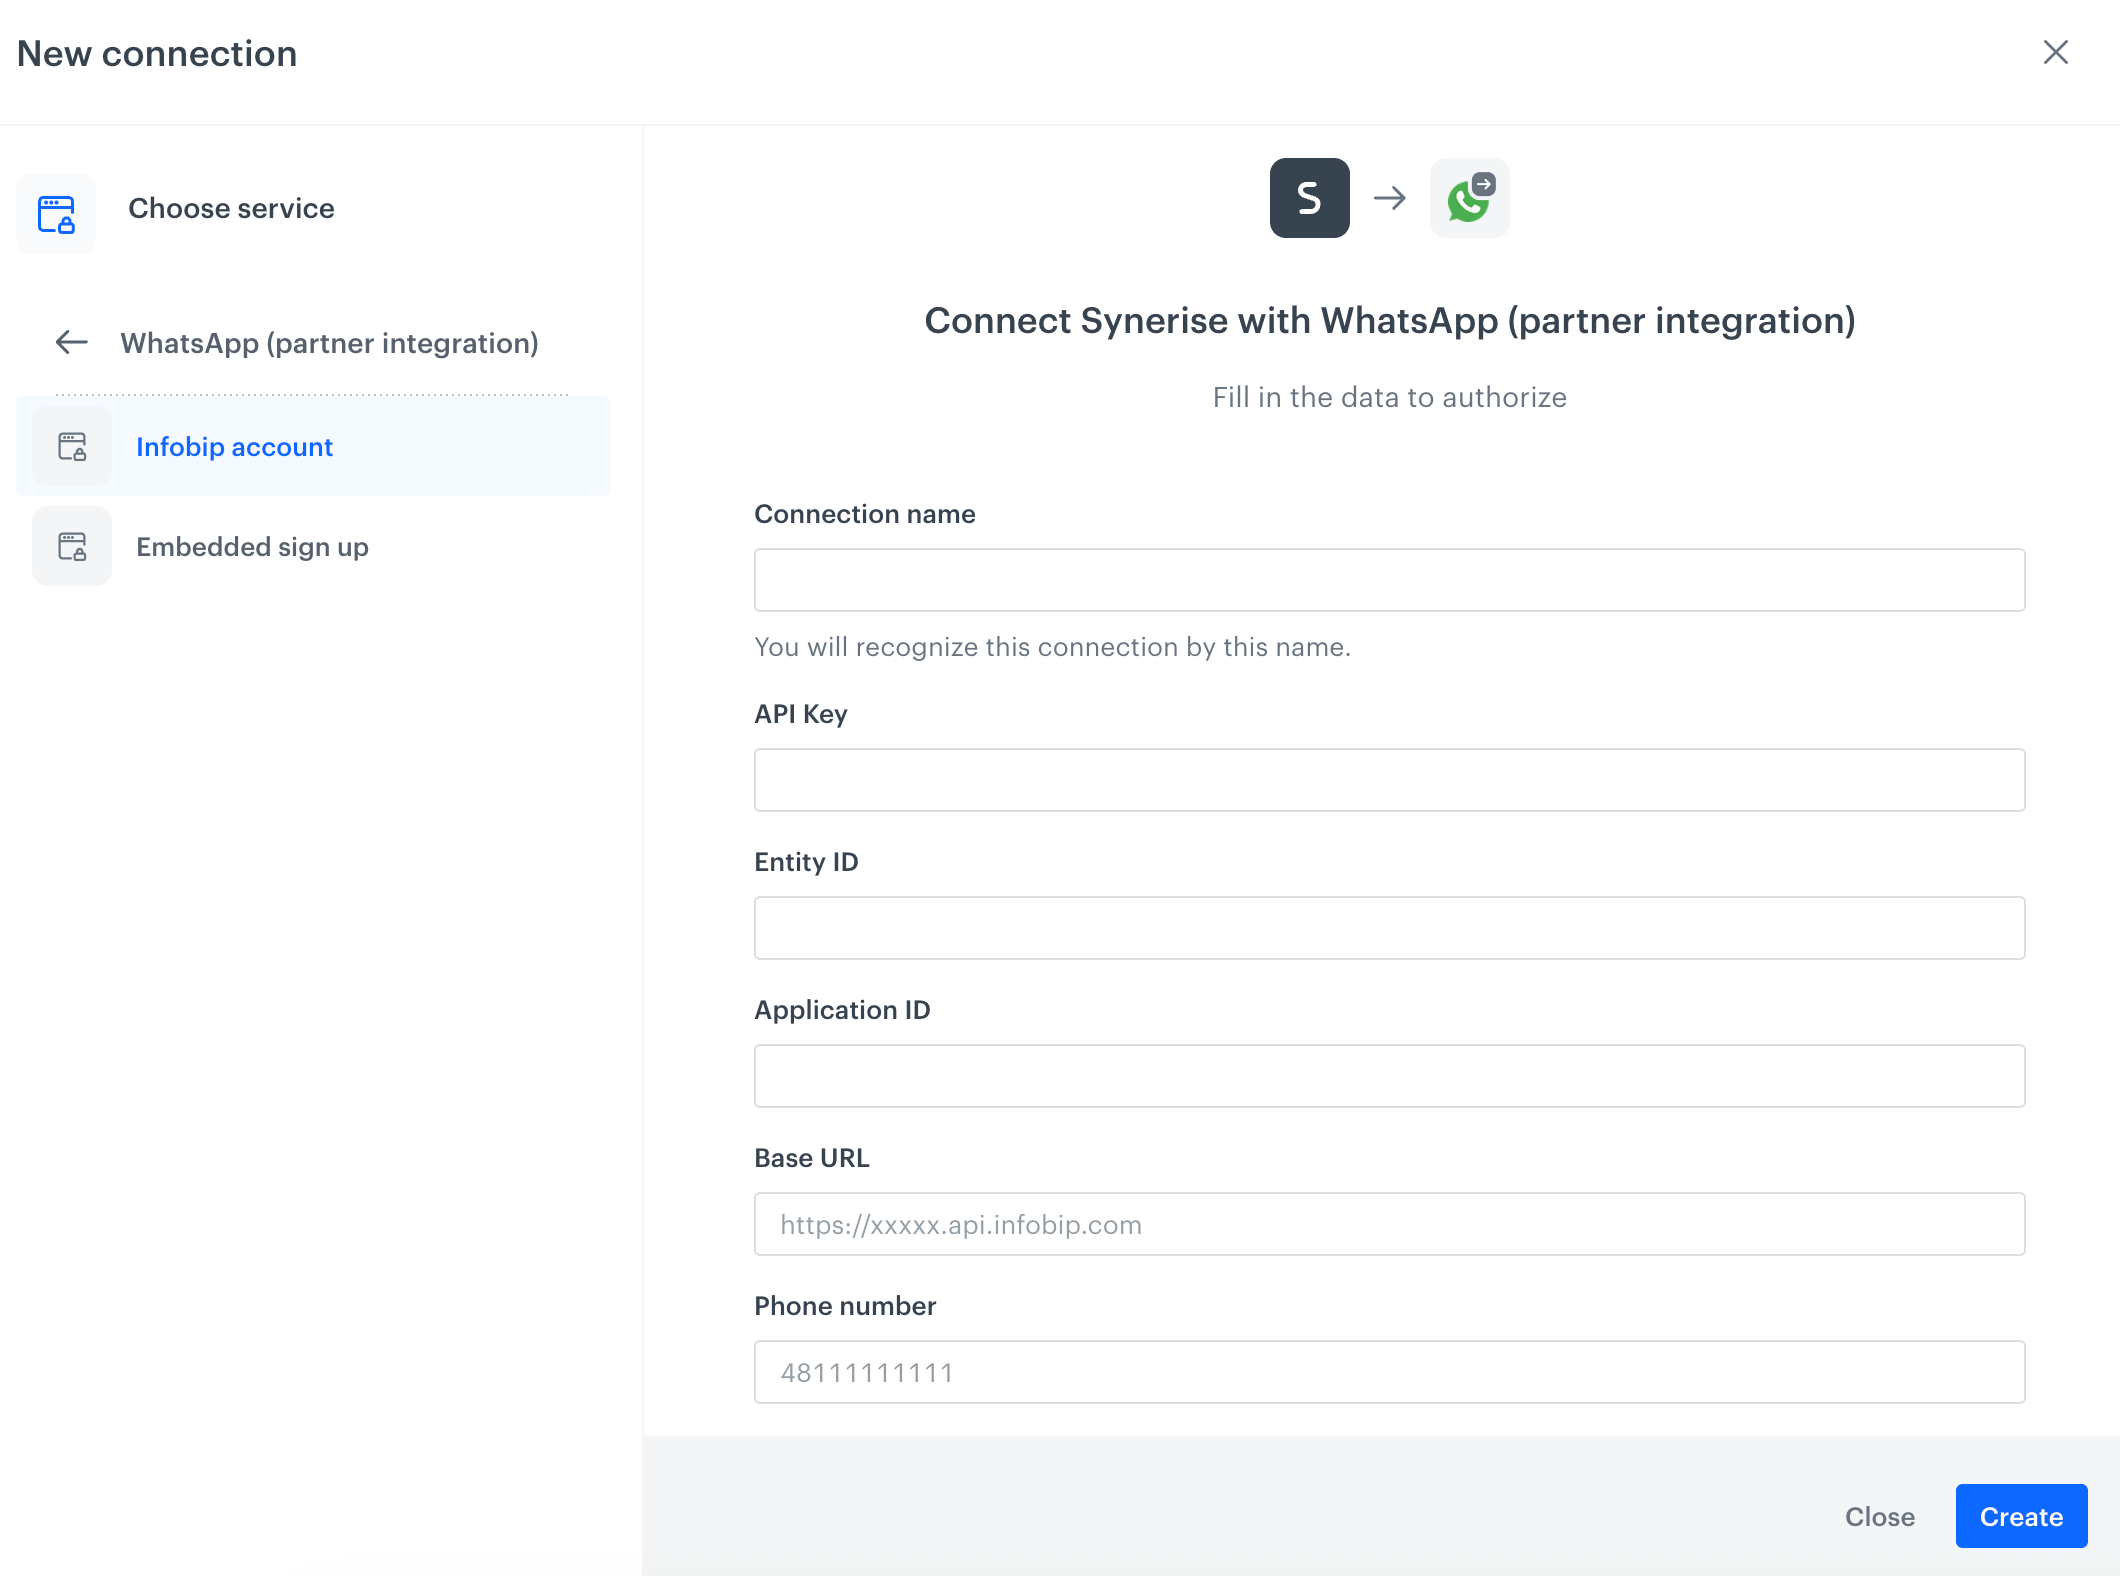Close the New connection dialog with X
The width and height of the screenshot is (2120, 1576).
[2055, 52]
